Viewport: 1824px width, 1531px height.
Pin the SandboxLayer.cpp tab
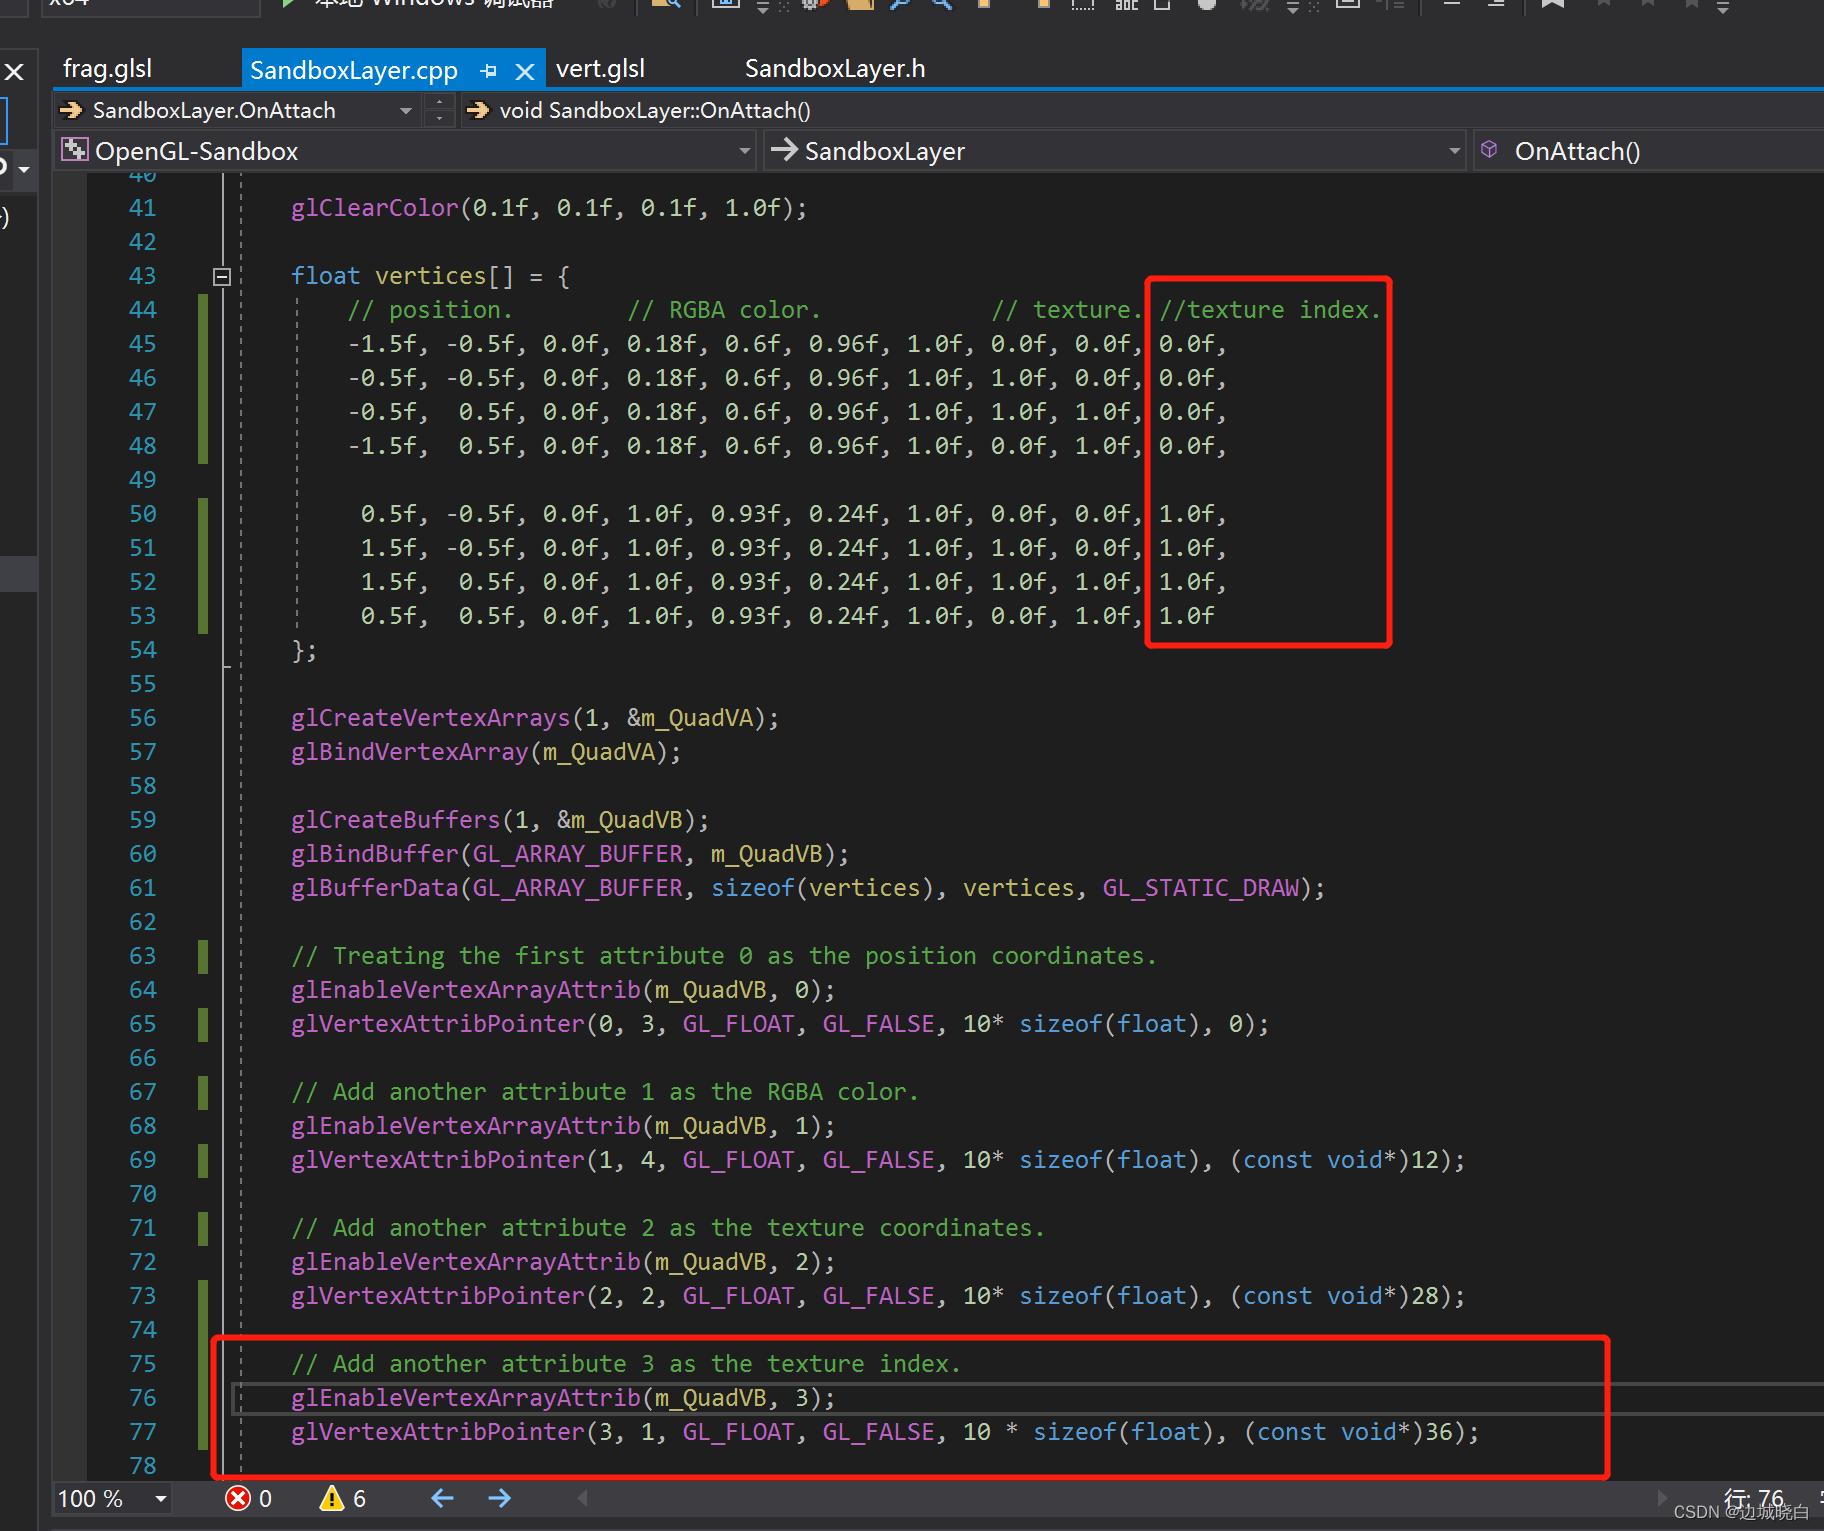(x=488, y=71)
